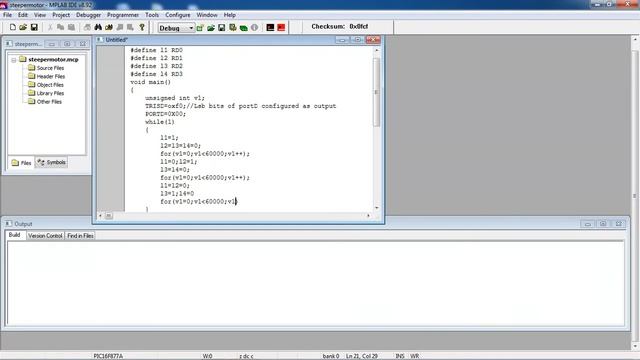The image size is (640, 360).
Task: Maximize the steeperm project panel window
Action: [x=67, y=44]
